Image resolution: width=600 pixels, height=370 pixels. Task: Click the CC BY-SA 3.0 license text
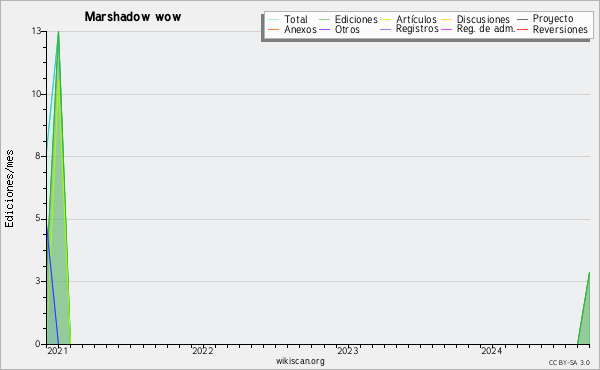coord(569,363)
